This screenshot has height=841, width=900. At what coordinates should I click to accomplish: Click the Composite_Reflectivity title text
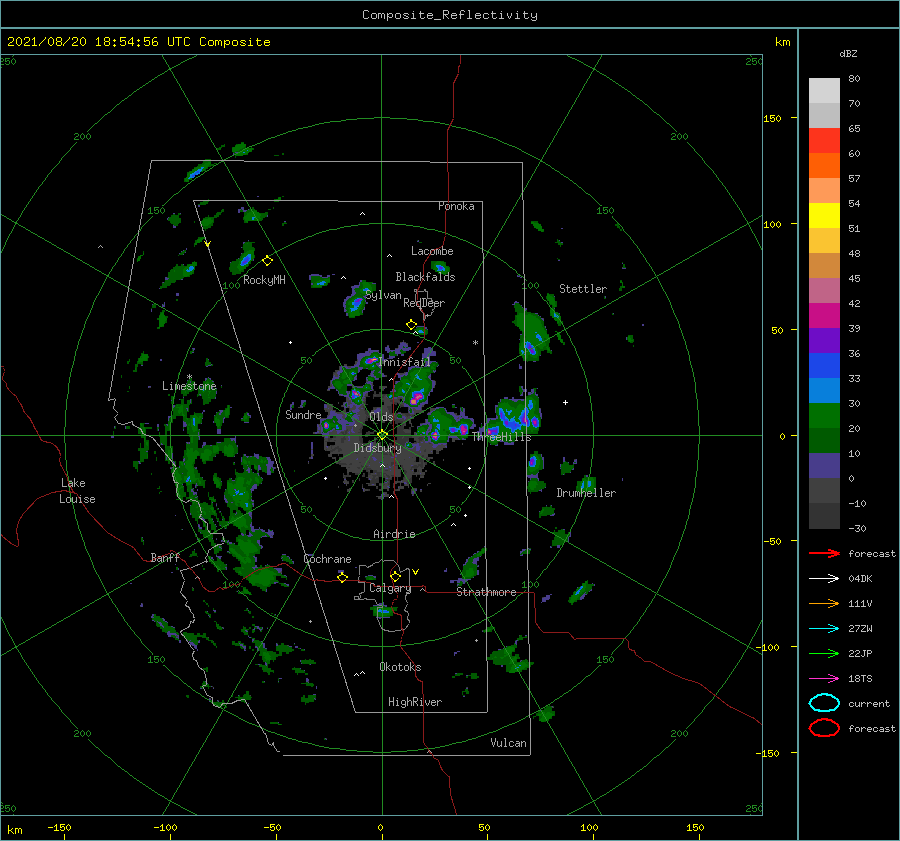pyautogui.click(x=449, y=15)
